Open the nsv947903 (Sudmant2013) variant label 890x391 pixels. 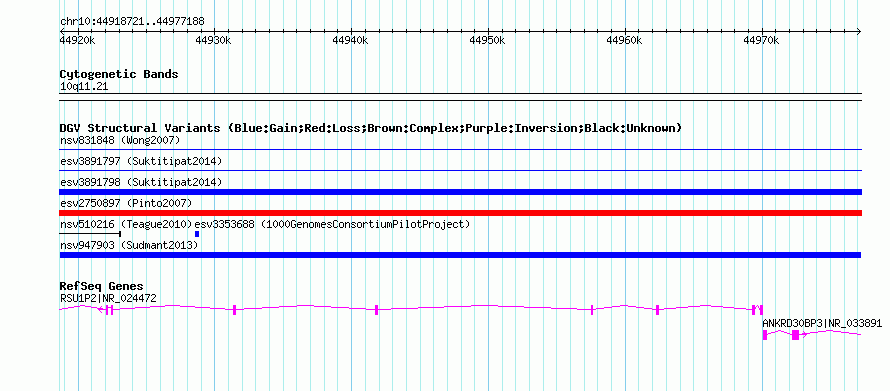(129, 245)
